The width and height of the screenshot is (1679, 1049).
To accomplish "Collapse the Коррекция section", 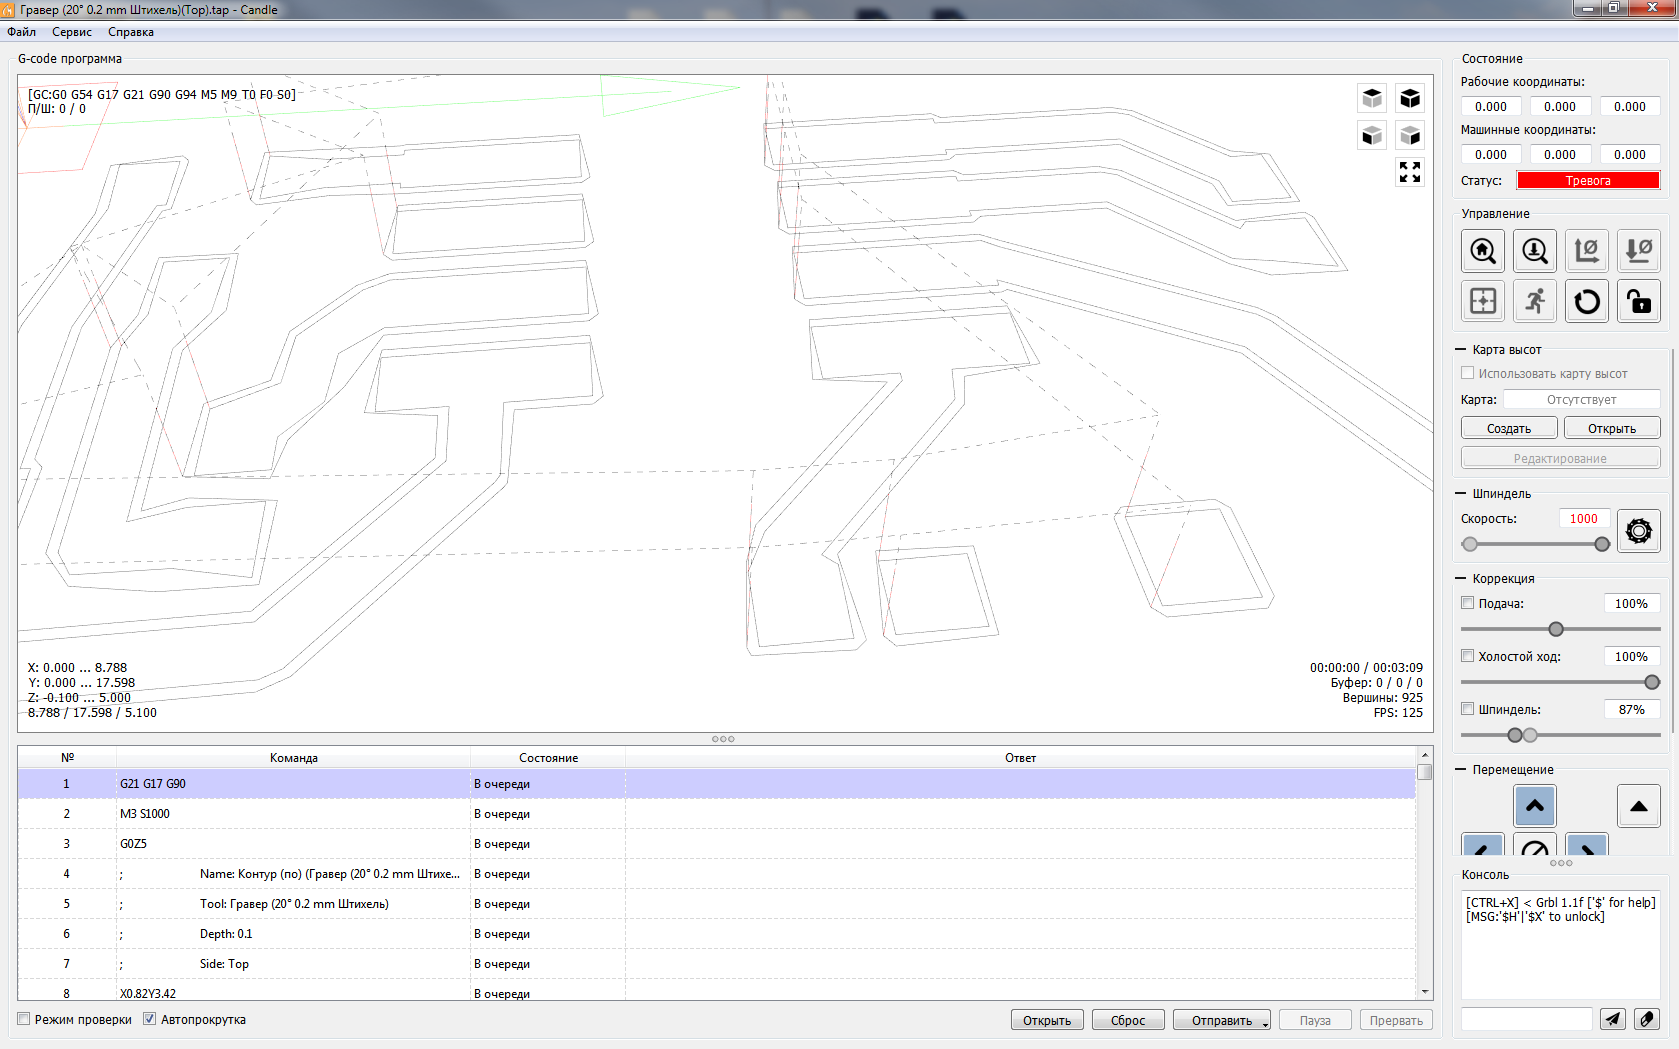I will click(x=1461, y=578).
